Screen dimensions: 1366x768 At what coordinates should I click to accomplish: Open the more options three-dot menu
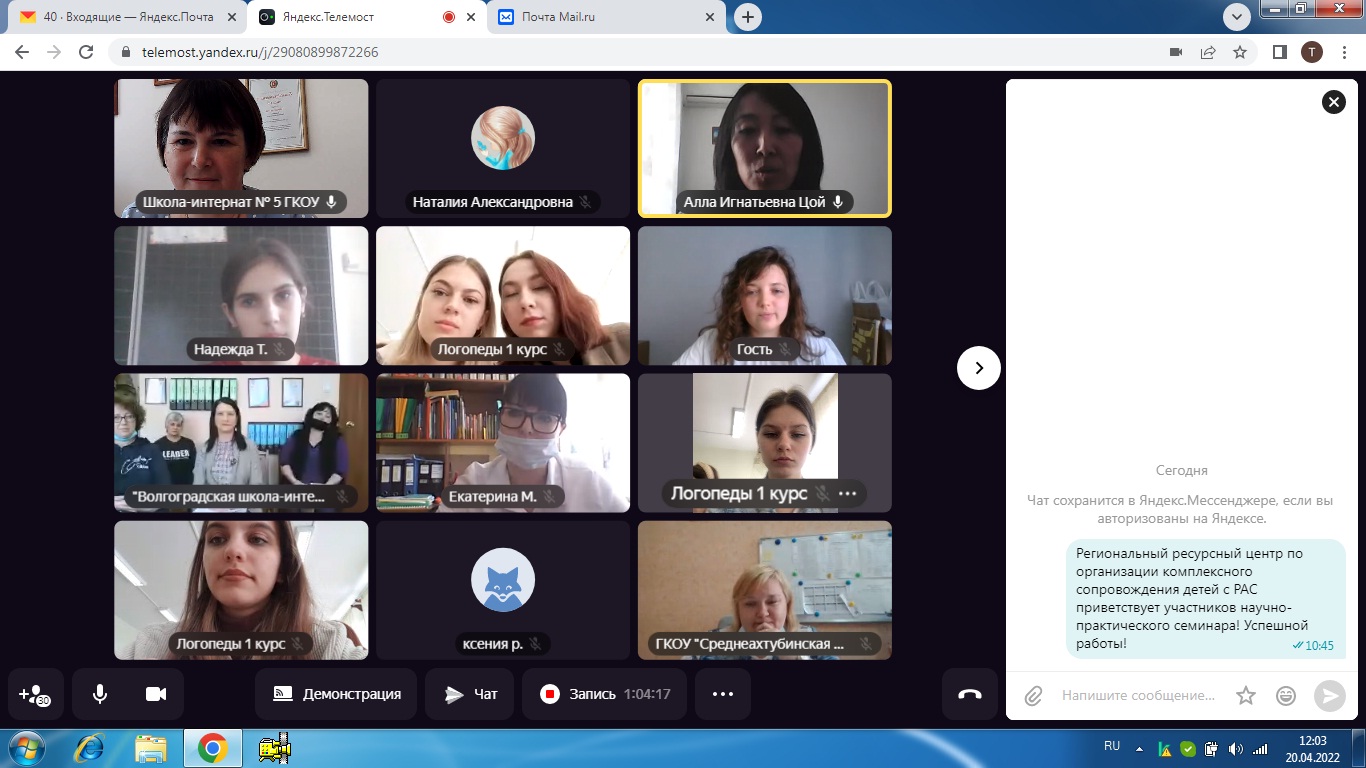point(723,694)
